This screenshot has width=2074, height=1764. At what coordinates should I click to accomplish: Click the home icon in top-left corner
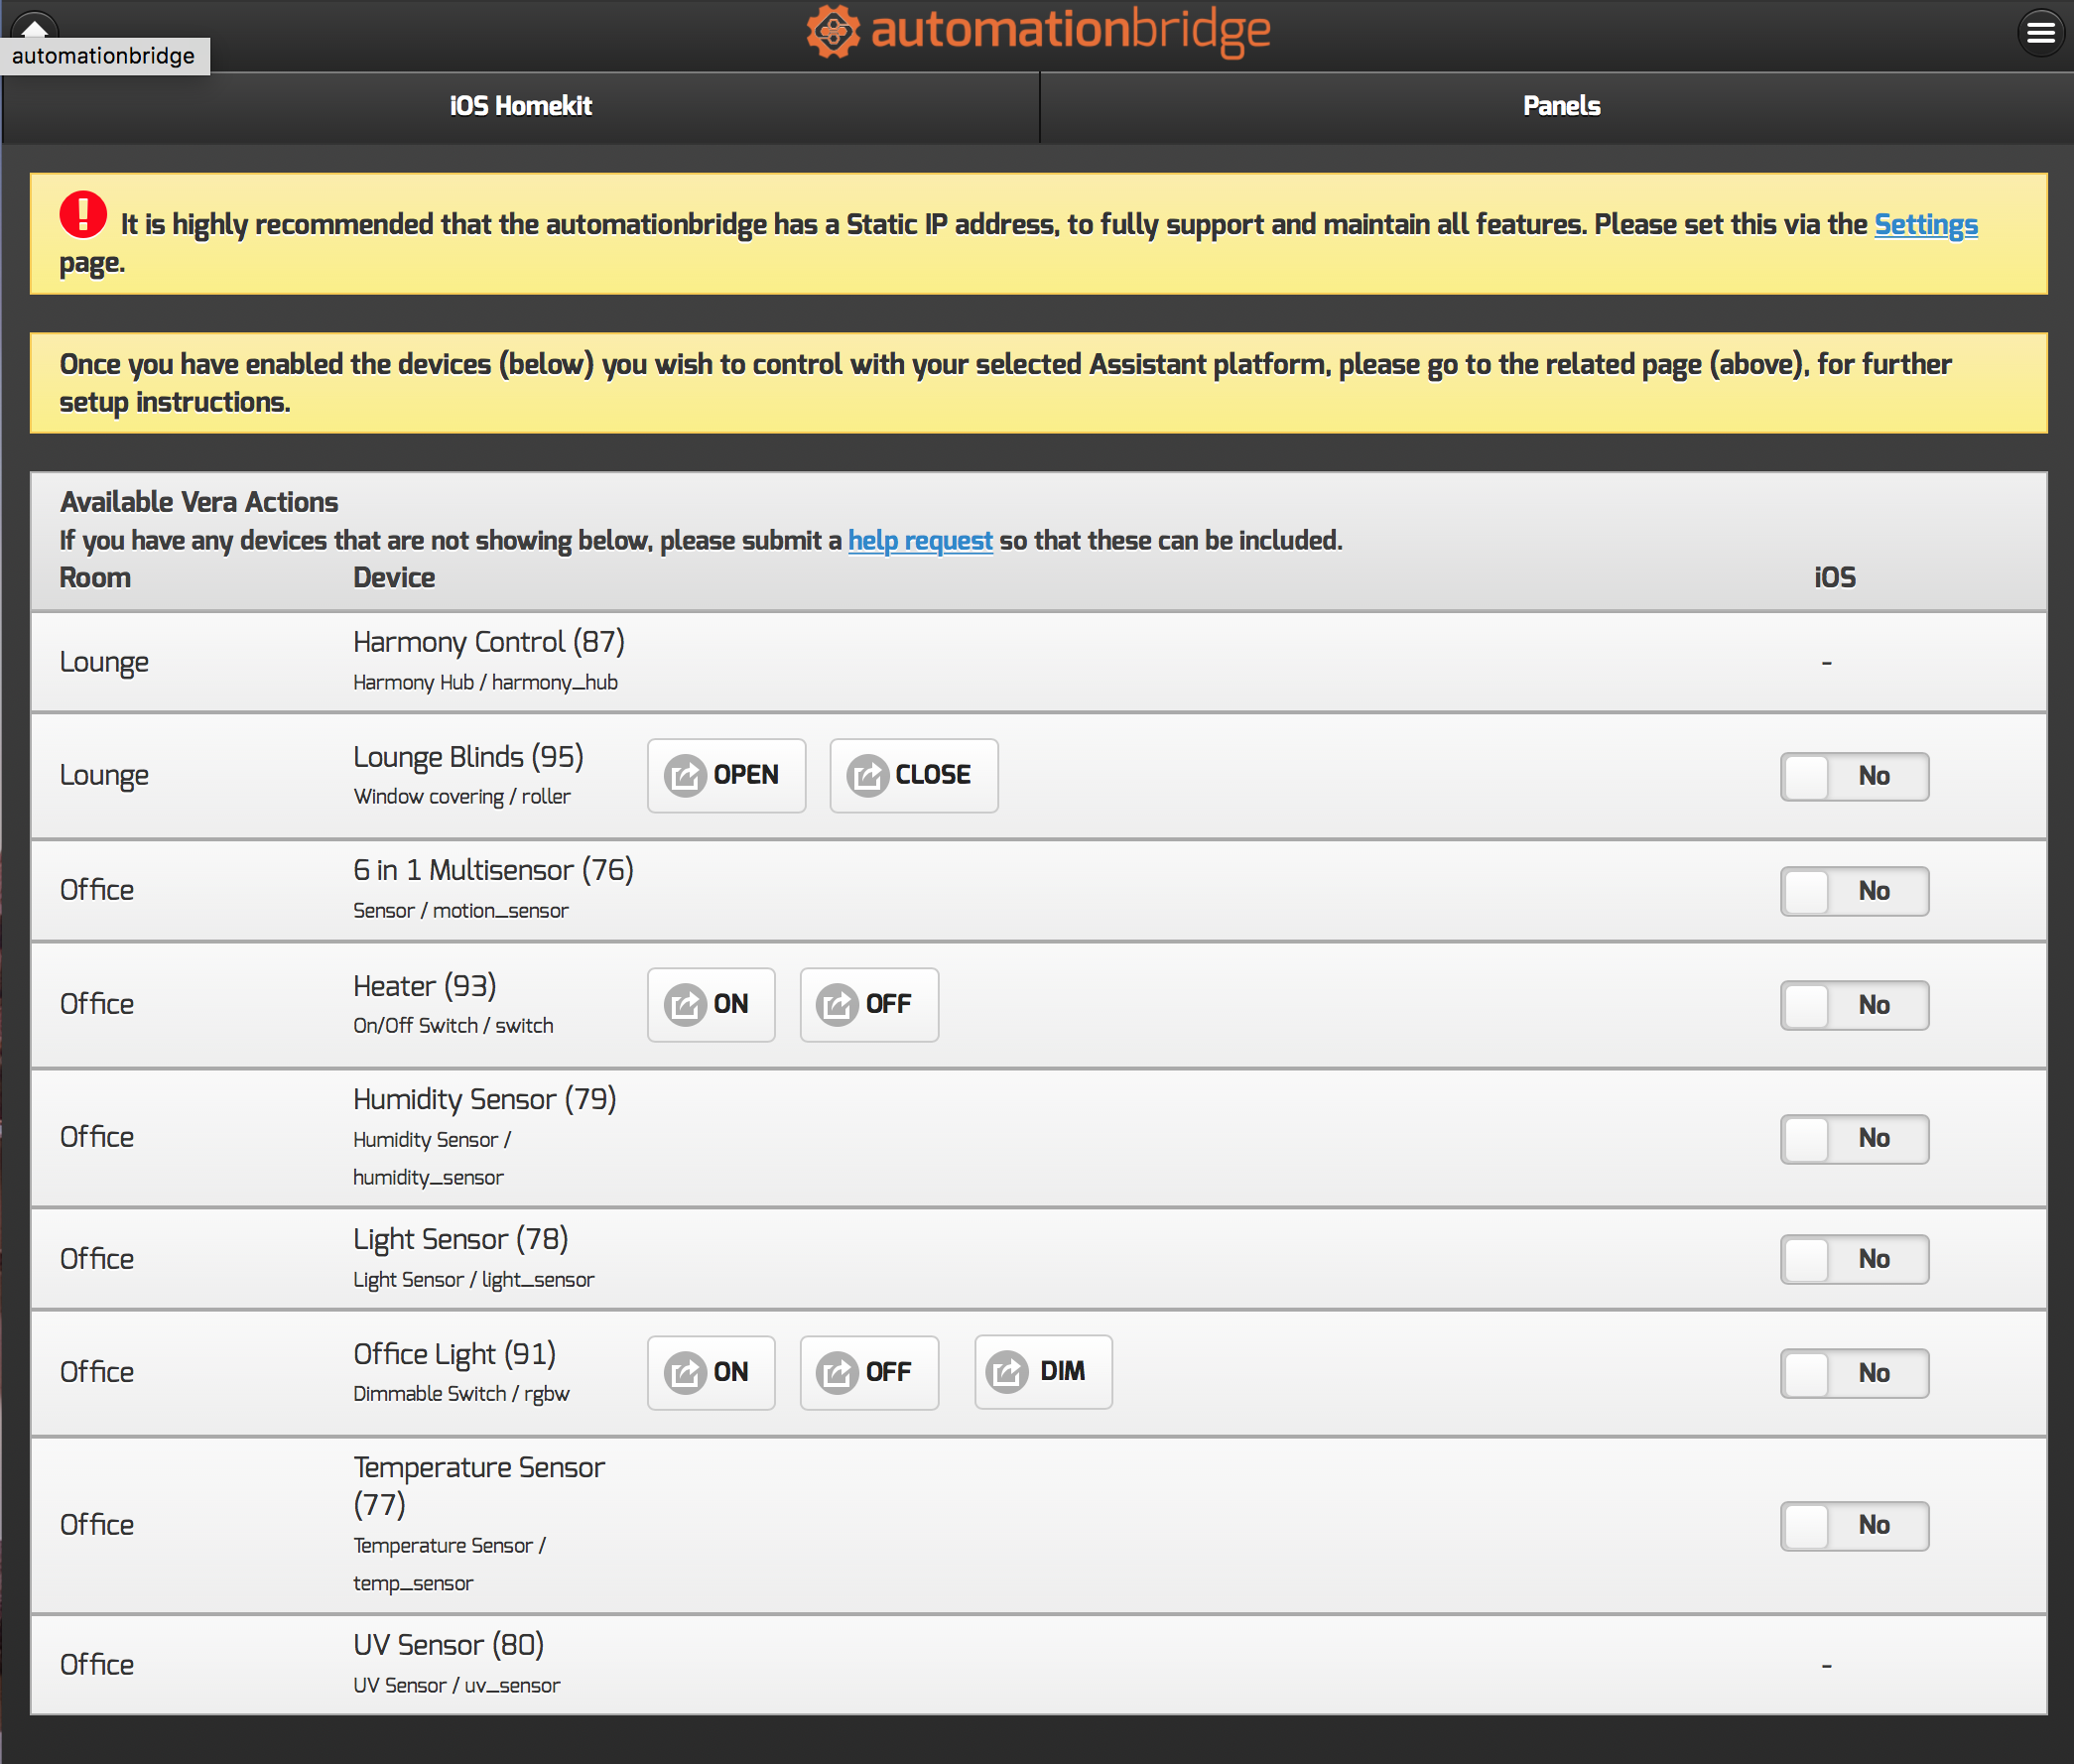click(33, 26)
